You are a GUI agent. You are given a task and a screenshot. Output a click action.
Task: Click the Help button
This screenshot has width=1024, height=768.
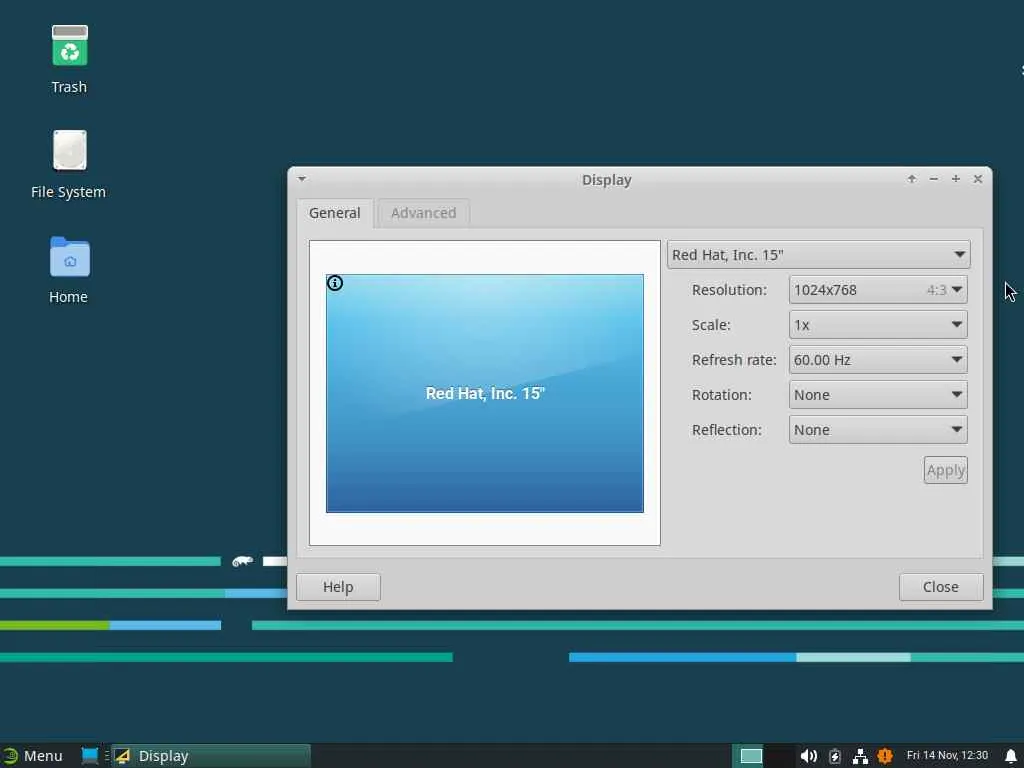click(338, 587)
